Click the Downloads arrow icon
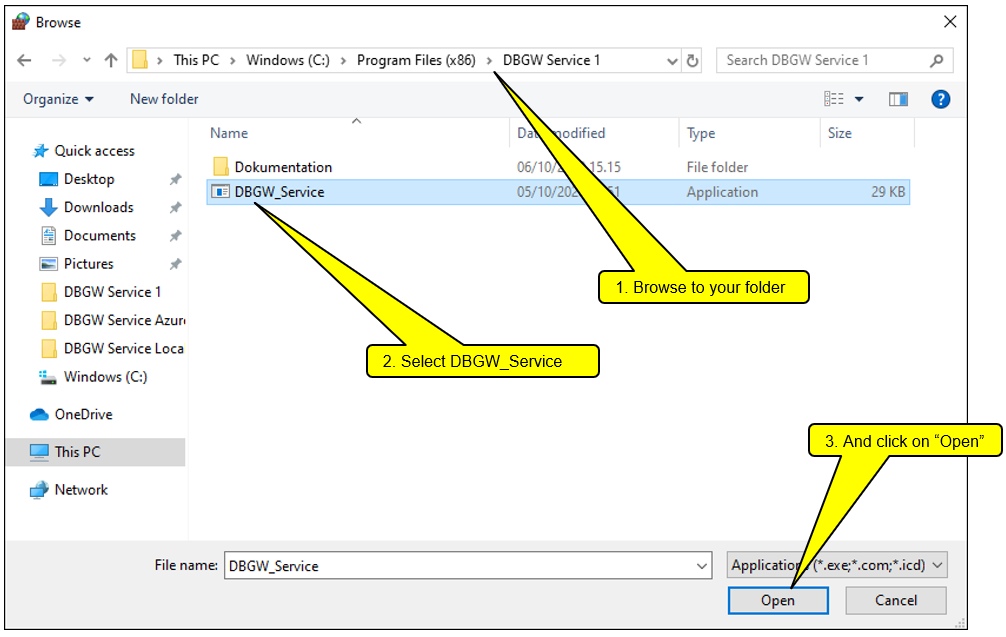The height and width of the screenshot is (637, 1006). point(49,208)
